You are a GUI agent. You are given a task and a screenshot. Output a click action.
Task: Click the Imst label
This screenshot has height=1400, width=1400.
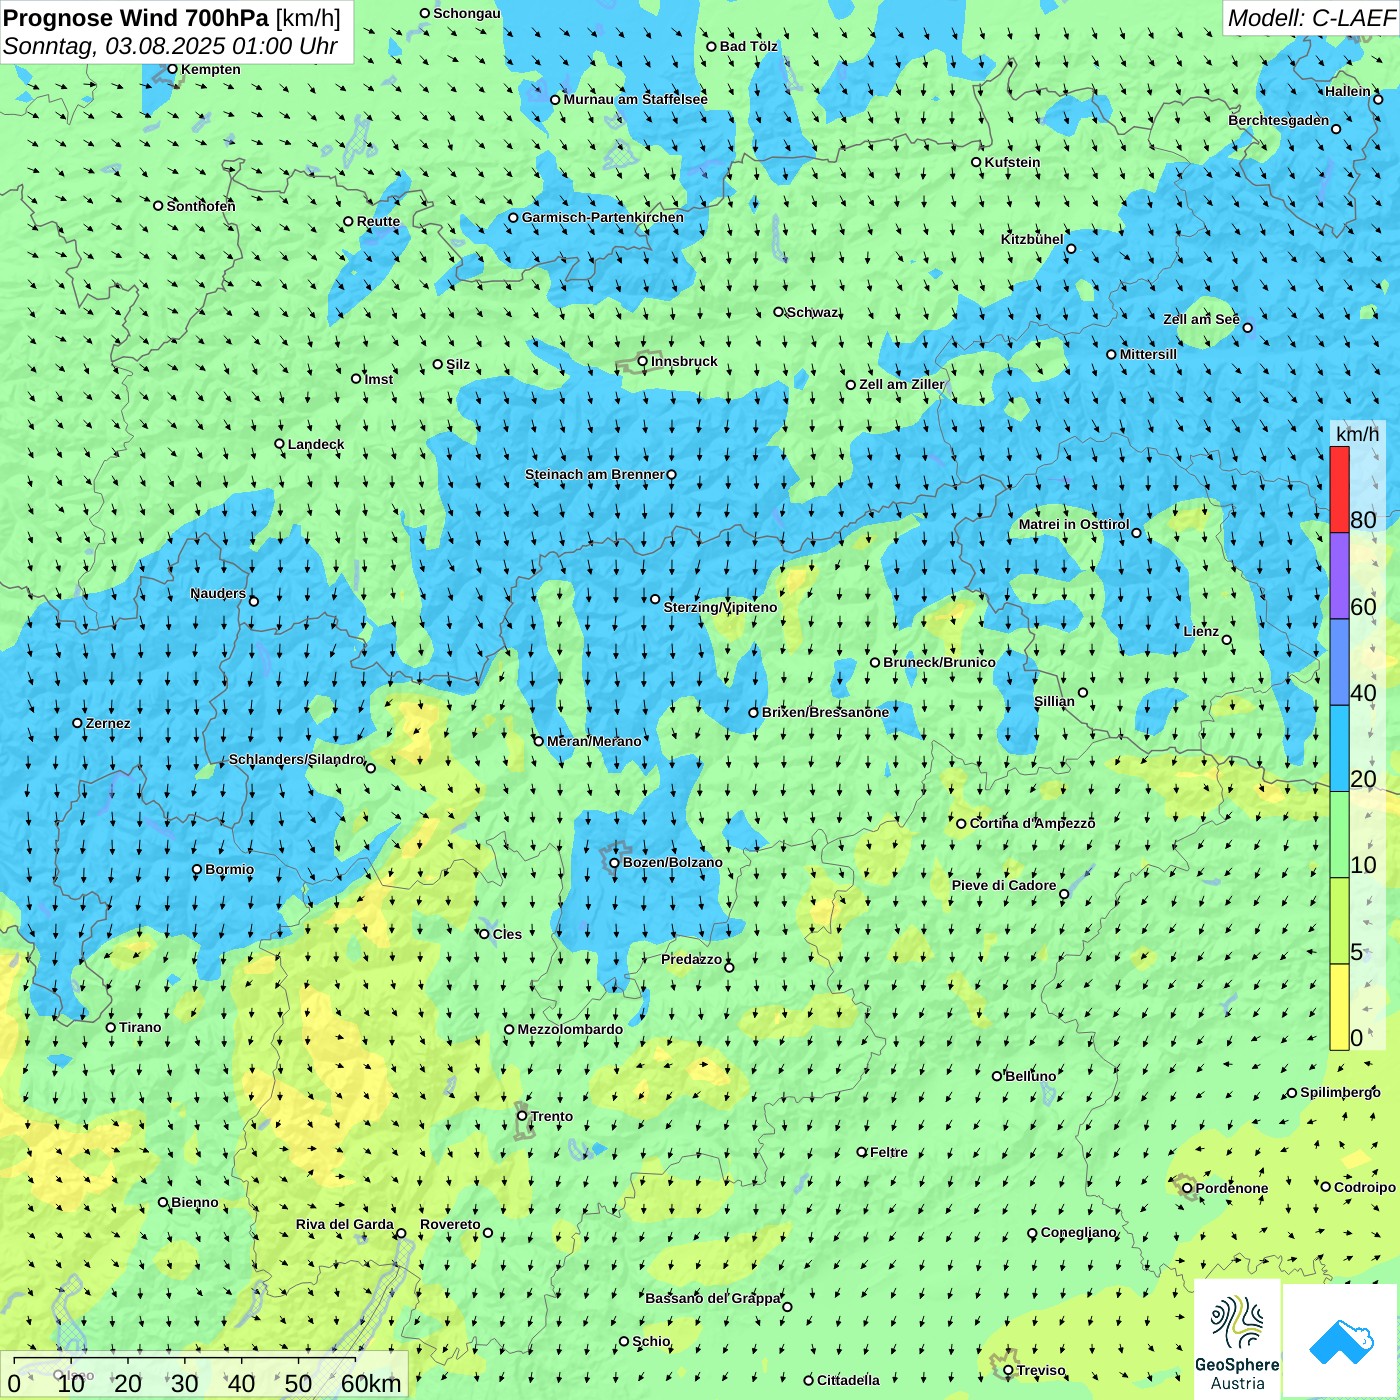[379, 379]
